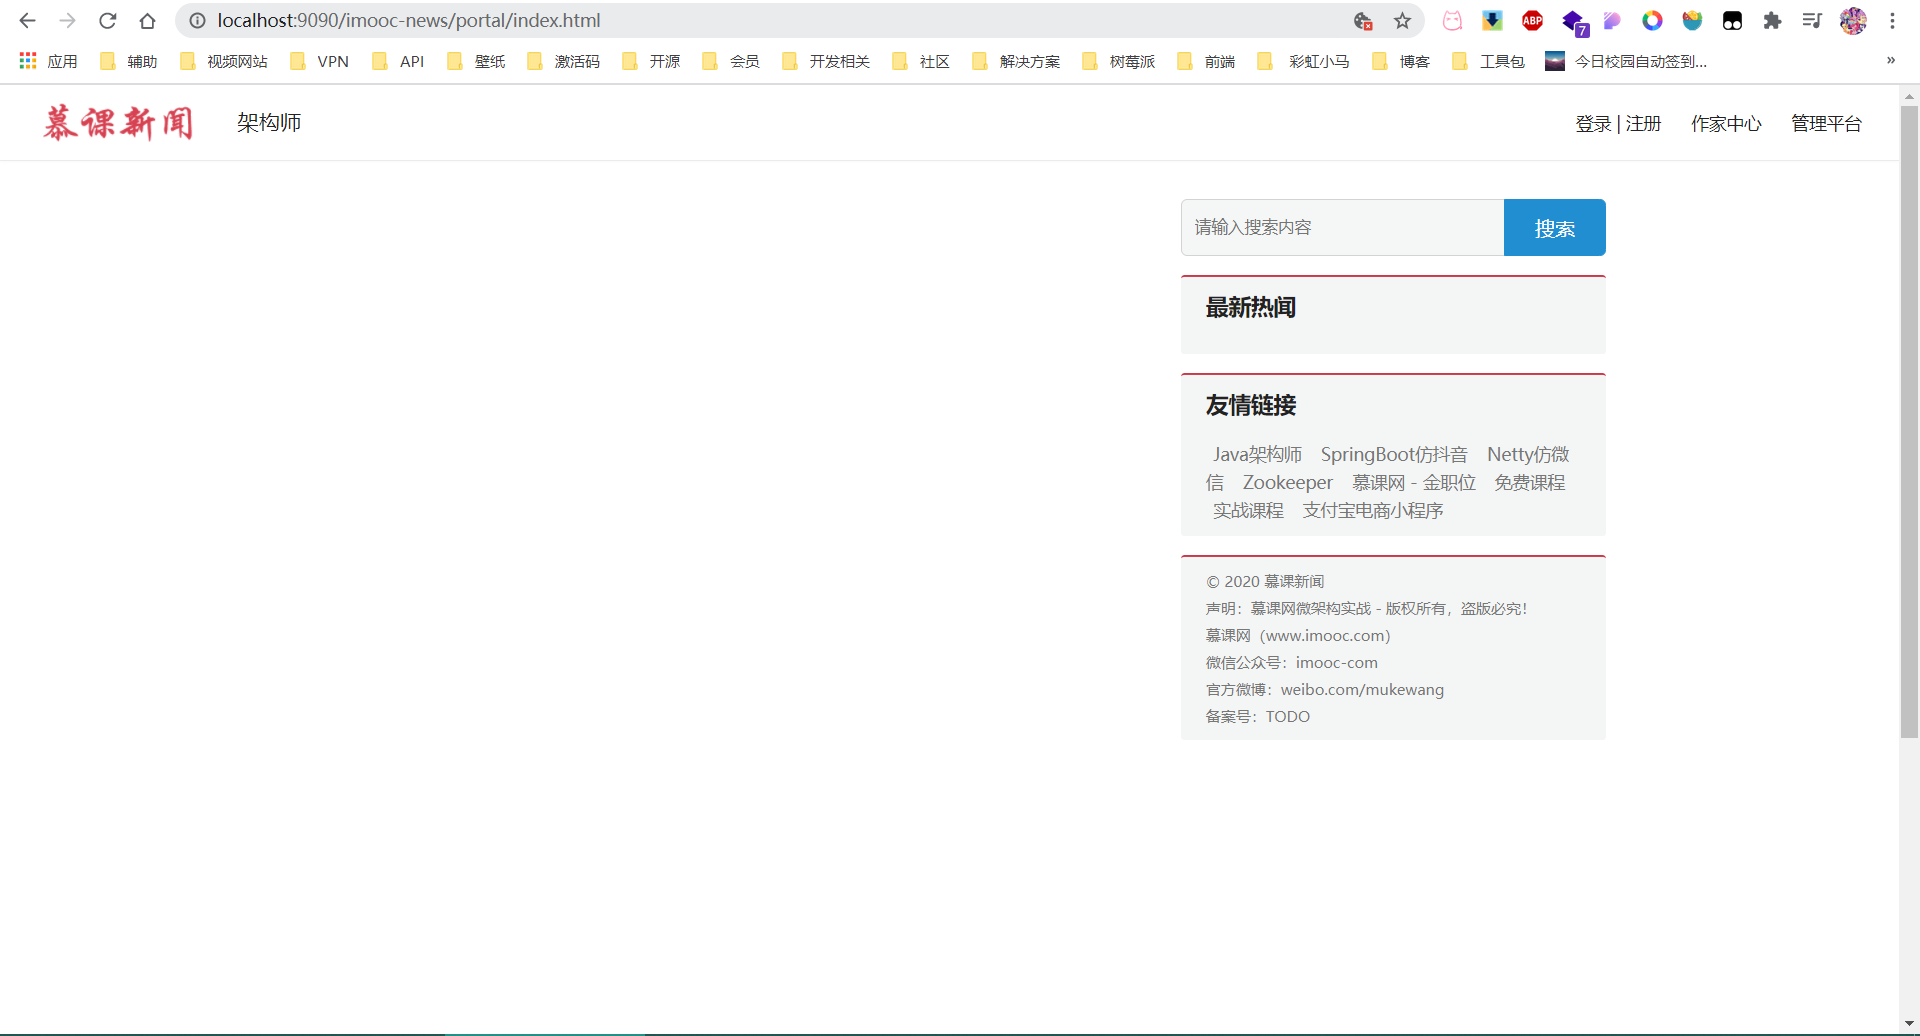
Task: Click the 友情链接 heading
Action: click(1250, 406)
